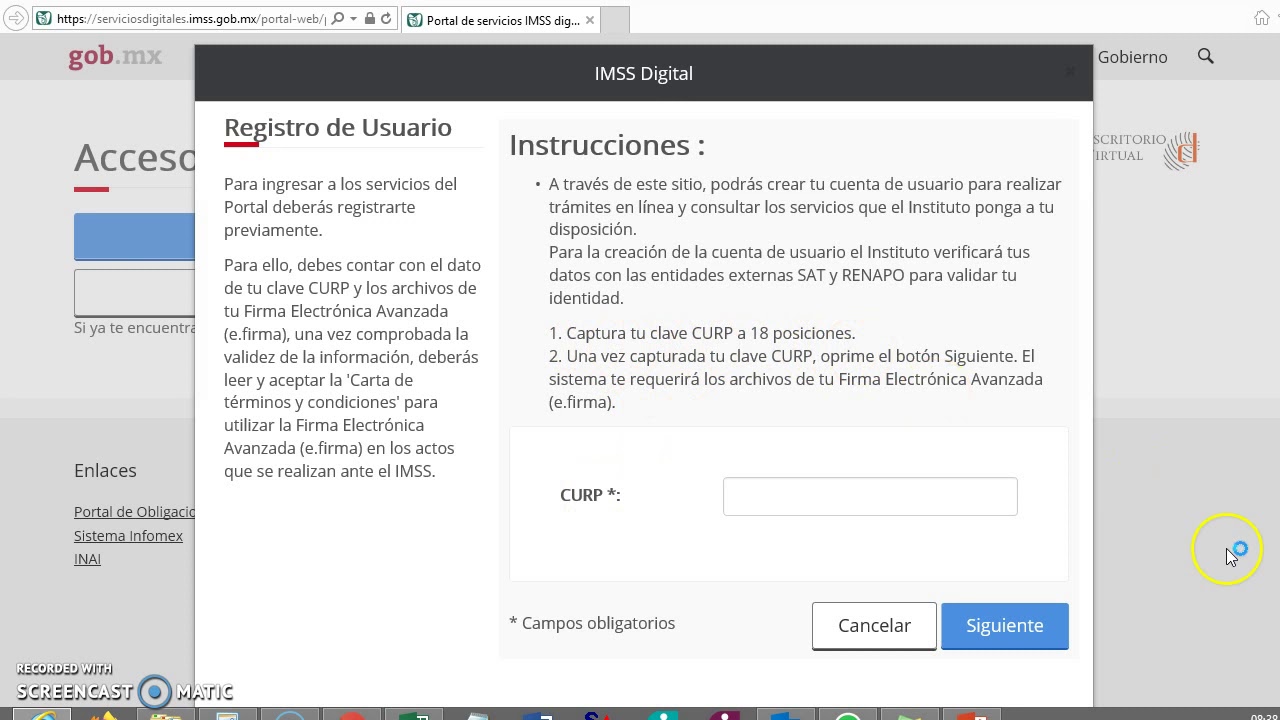Screen dimensions: 1280x720
Task: Open the Sistema Infomex link
Action: click(x=128, y=536)
